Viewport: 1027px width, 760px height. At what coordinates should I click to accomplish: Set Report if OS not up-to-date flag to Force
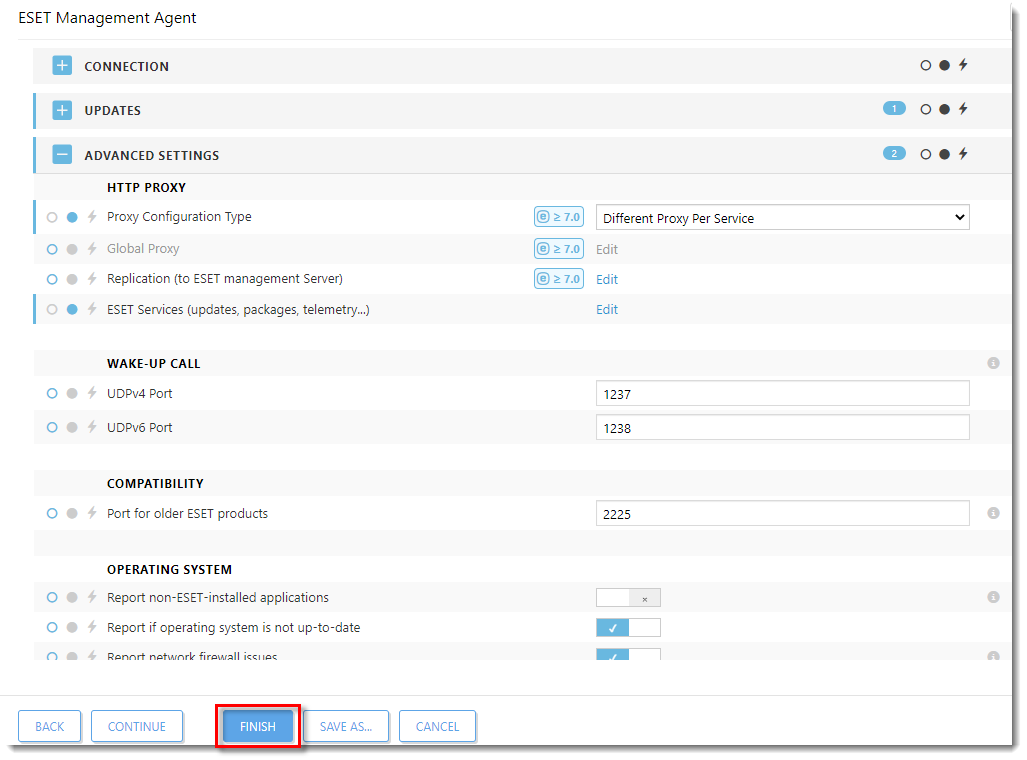(92, 626)
